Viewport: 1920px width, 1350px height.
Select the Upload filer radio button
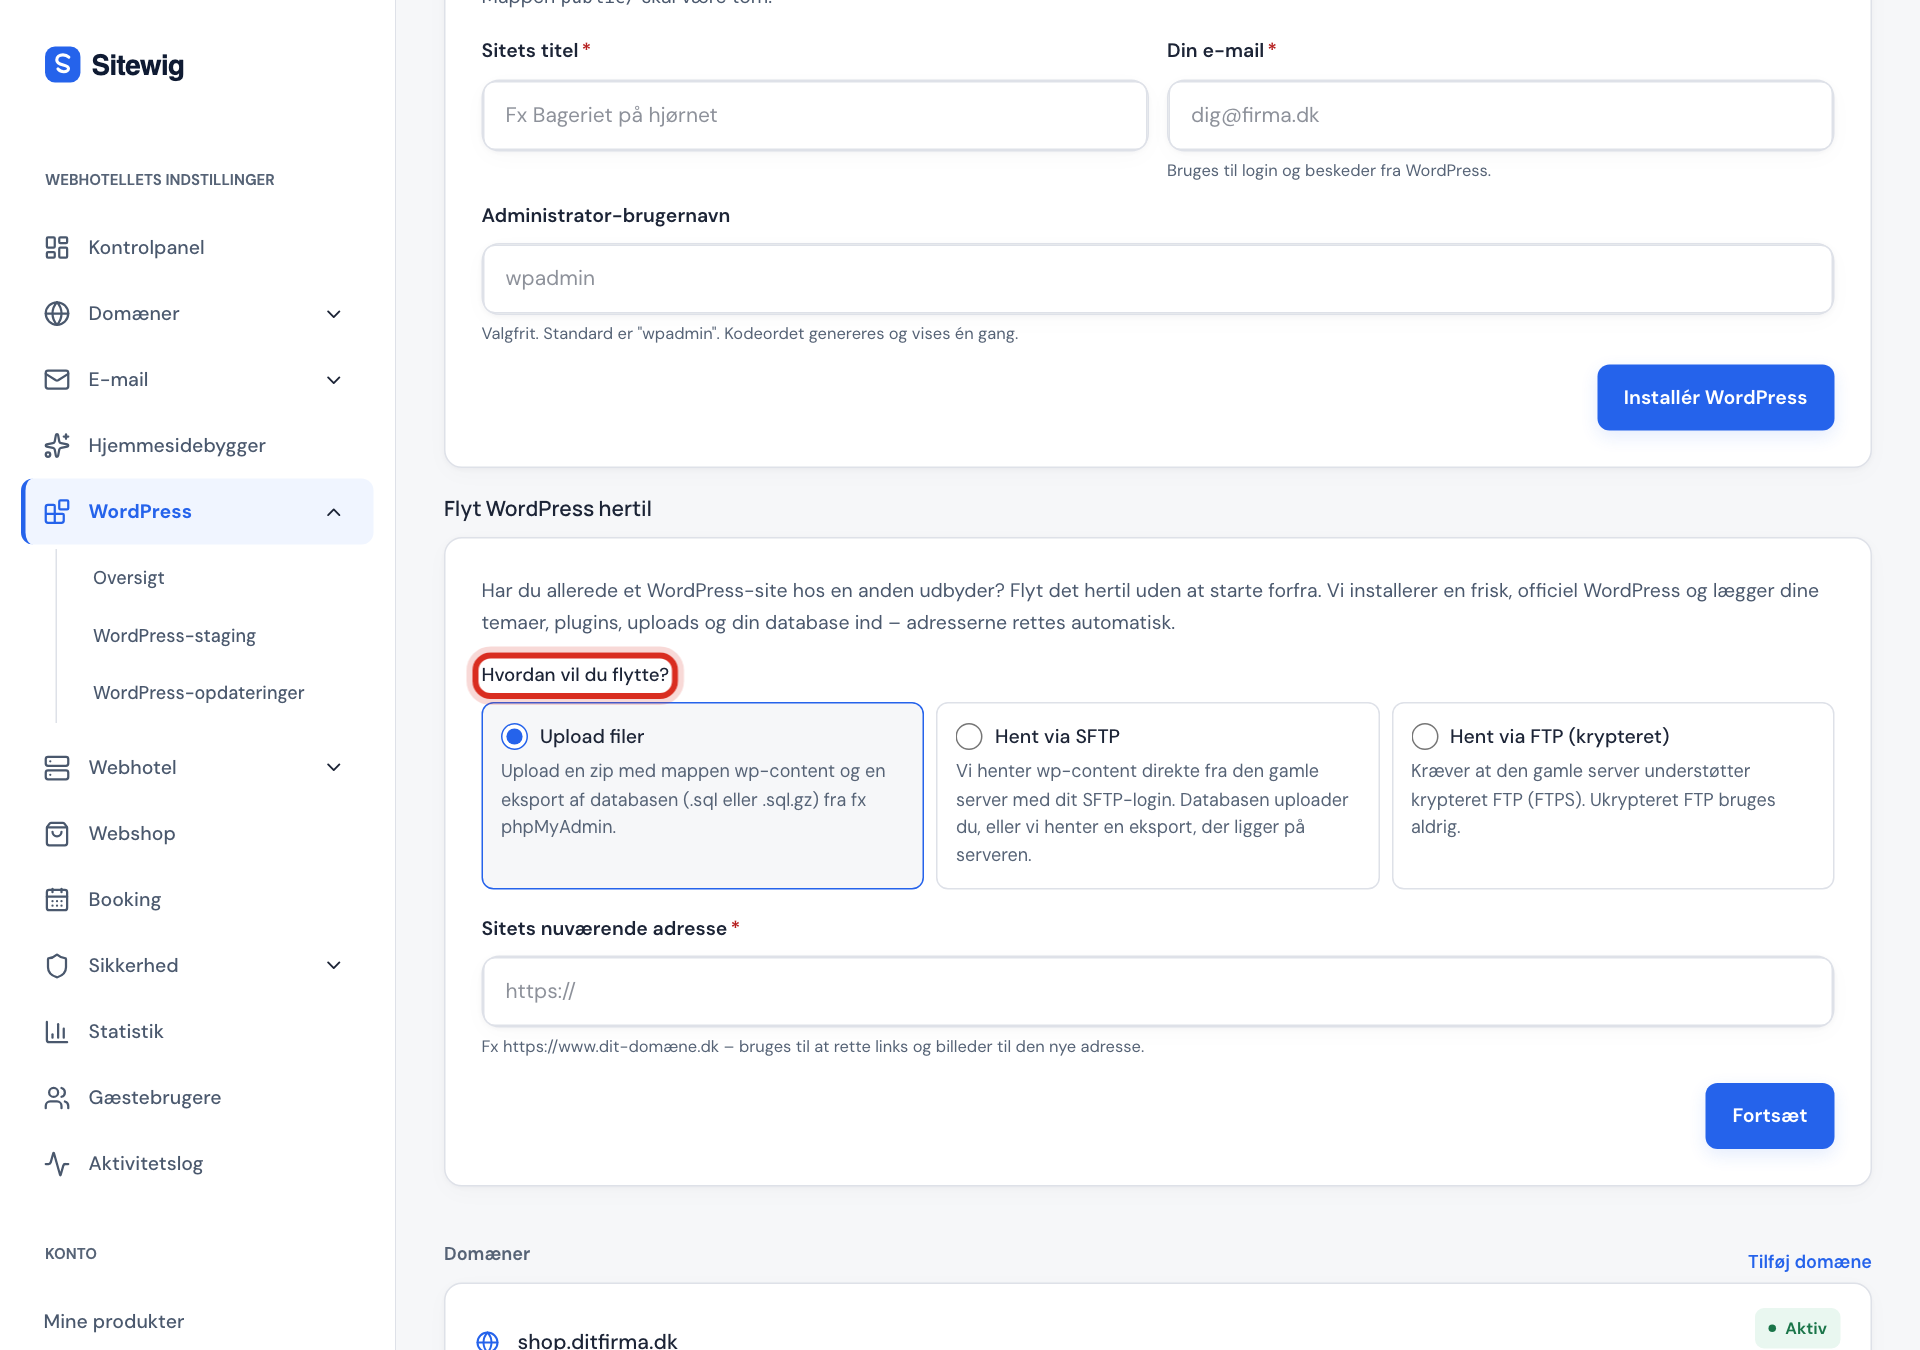[514, 736]
